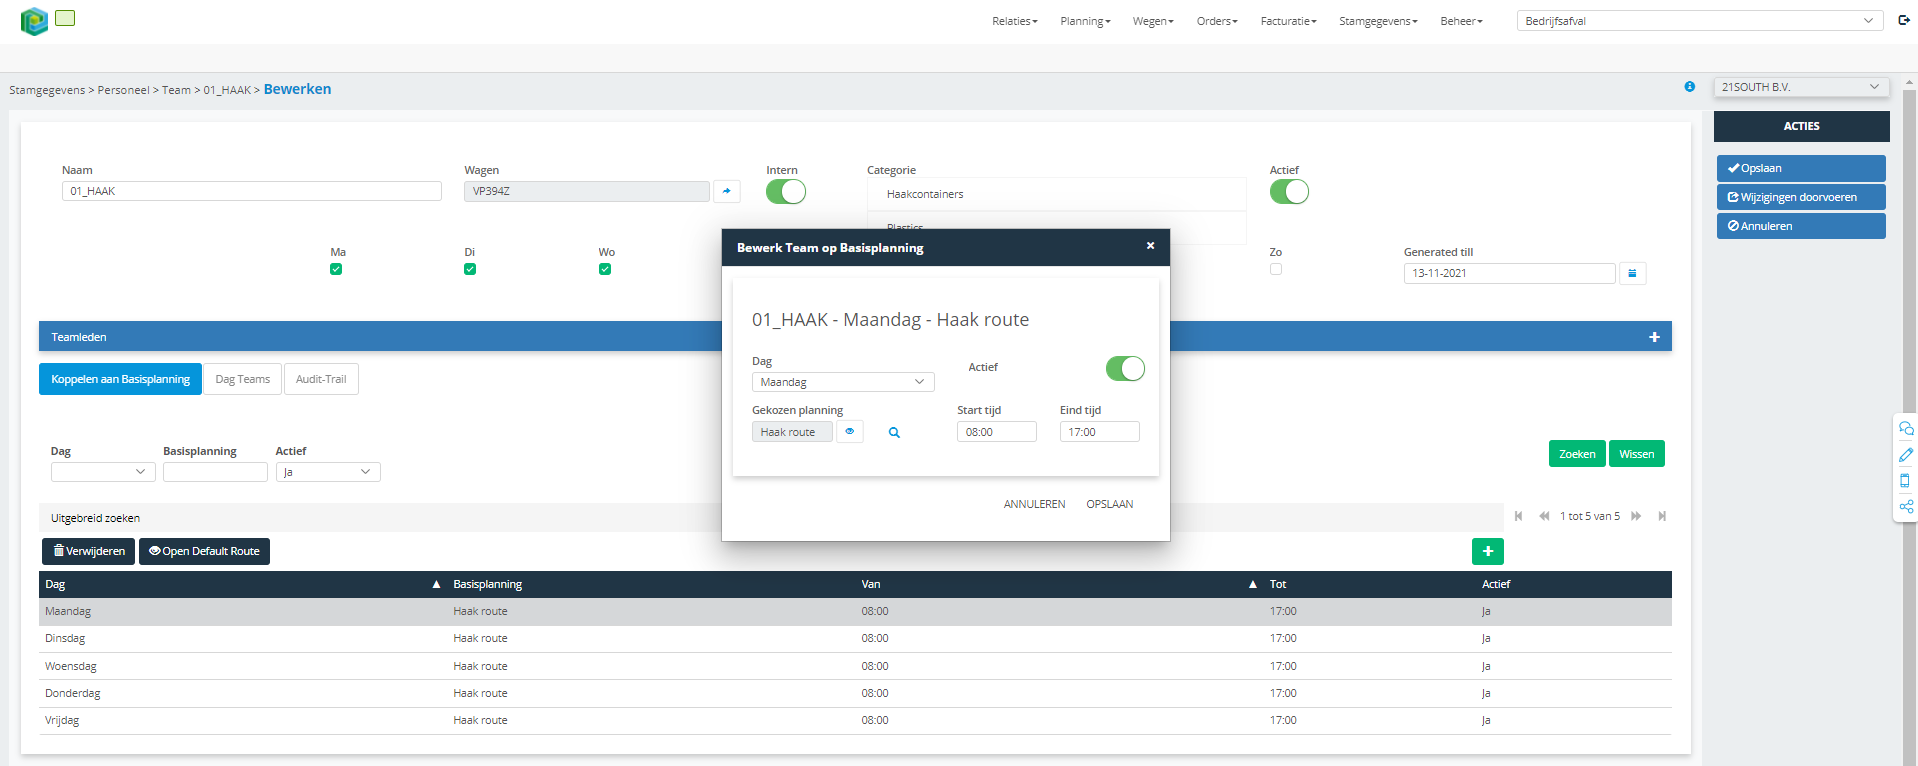This screenshot has height=766, width=1918.
Task: Click the Opslaan action button
Action: 1801,168
